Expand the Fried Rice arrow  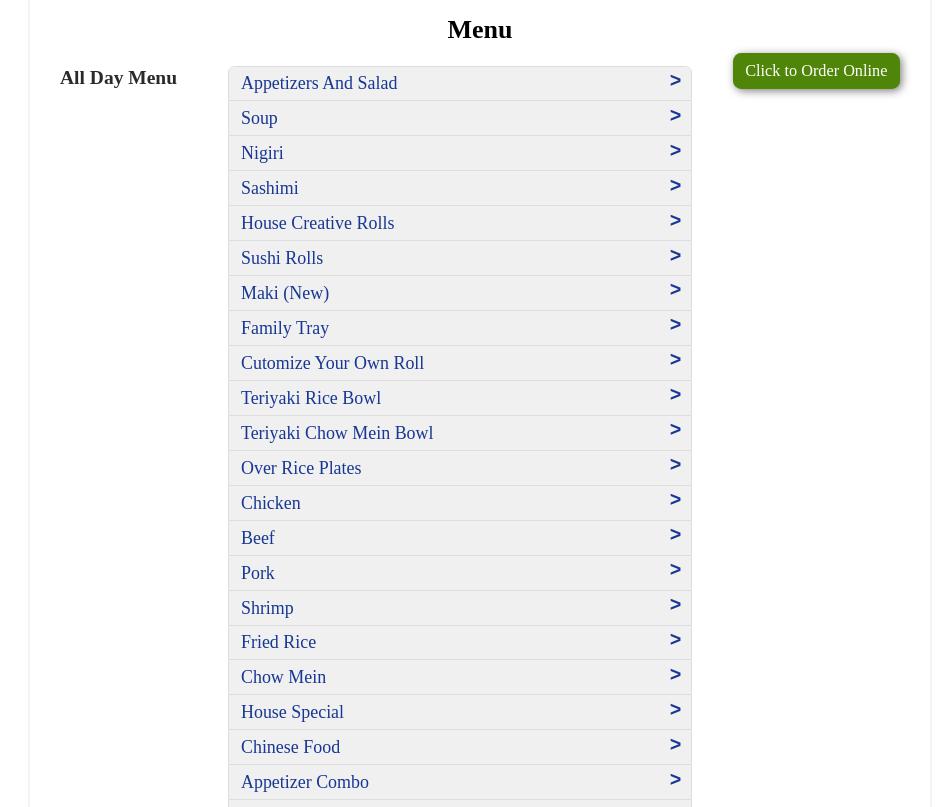675,640
